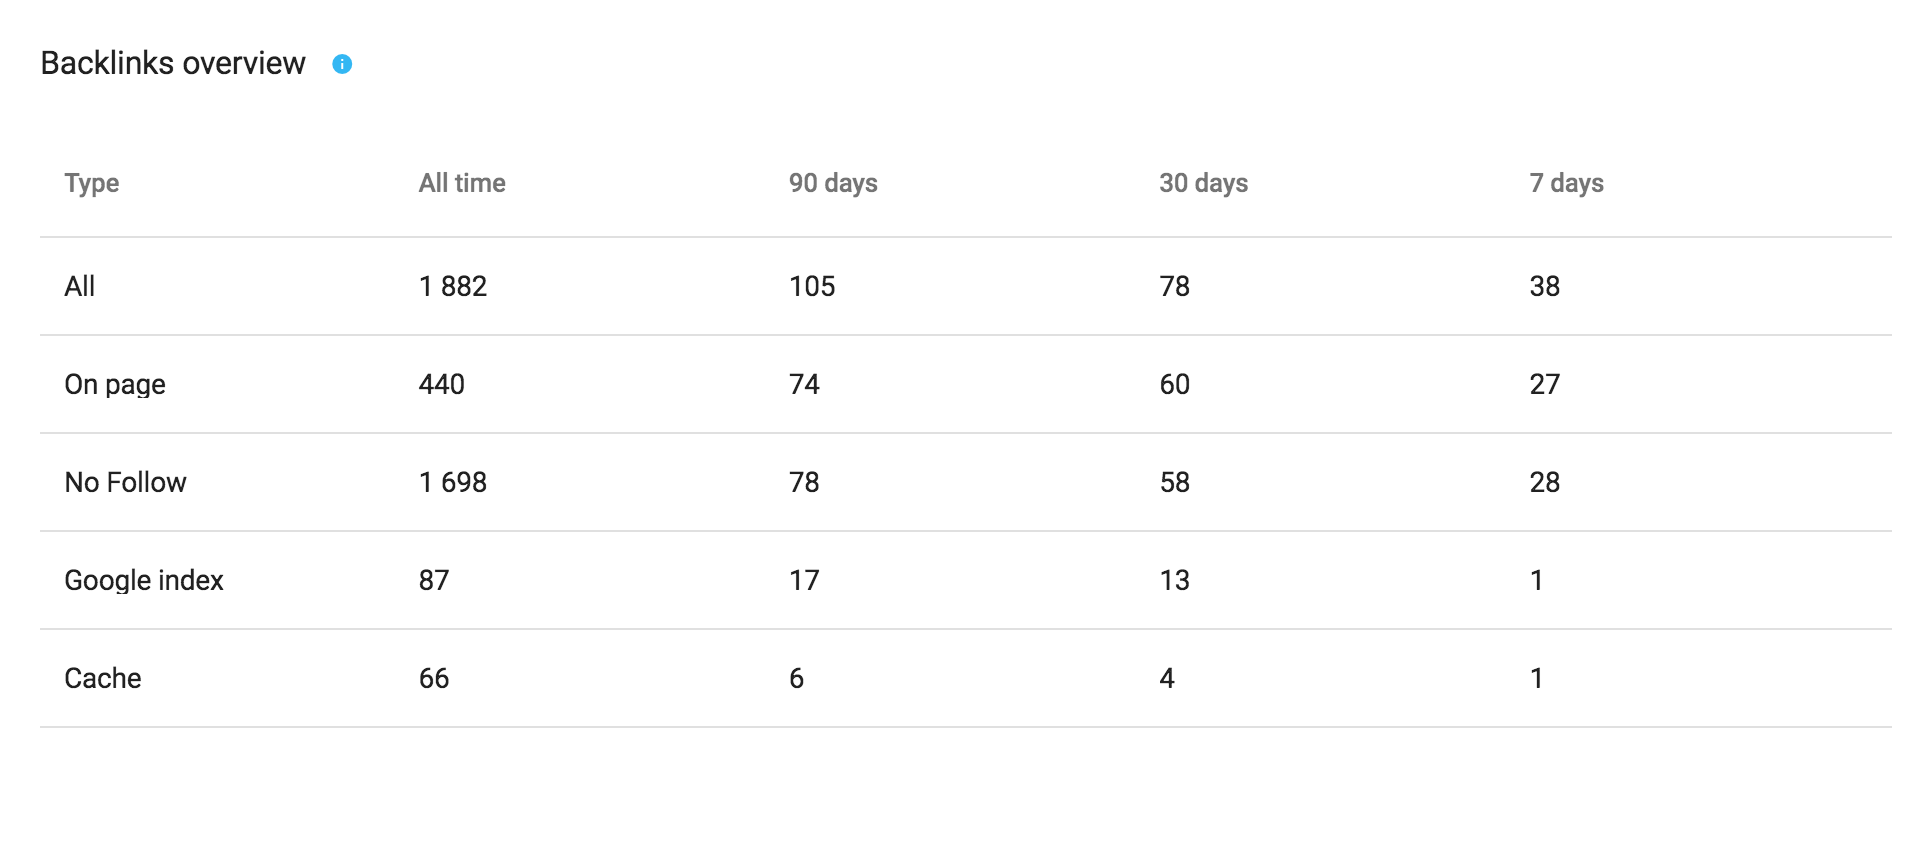Click the 440 On page all-time value

click(x=442, y=384)
